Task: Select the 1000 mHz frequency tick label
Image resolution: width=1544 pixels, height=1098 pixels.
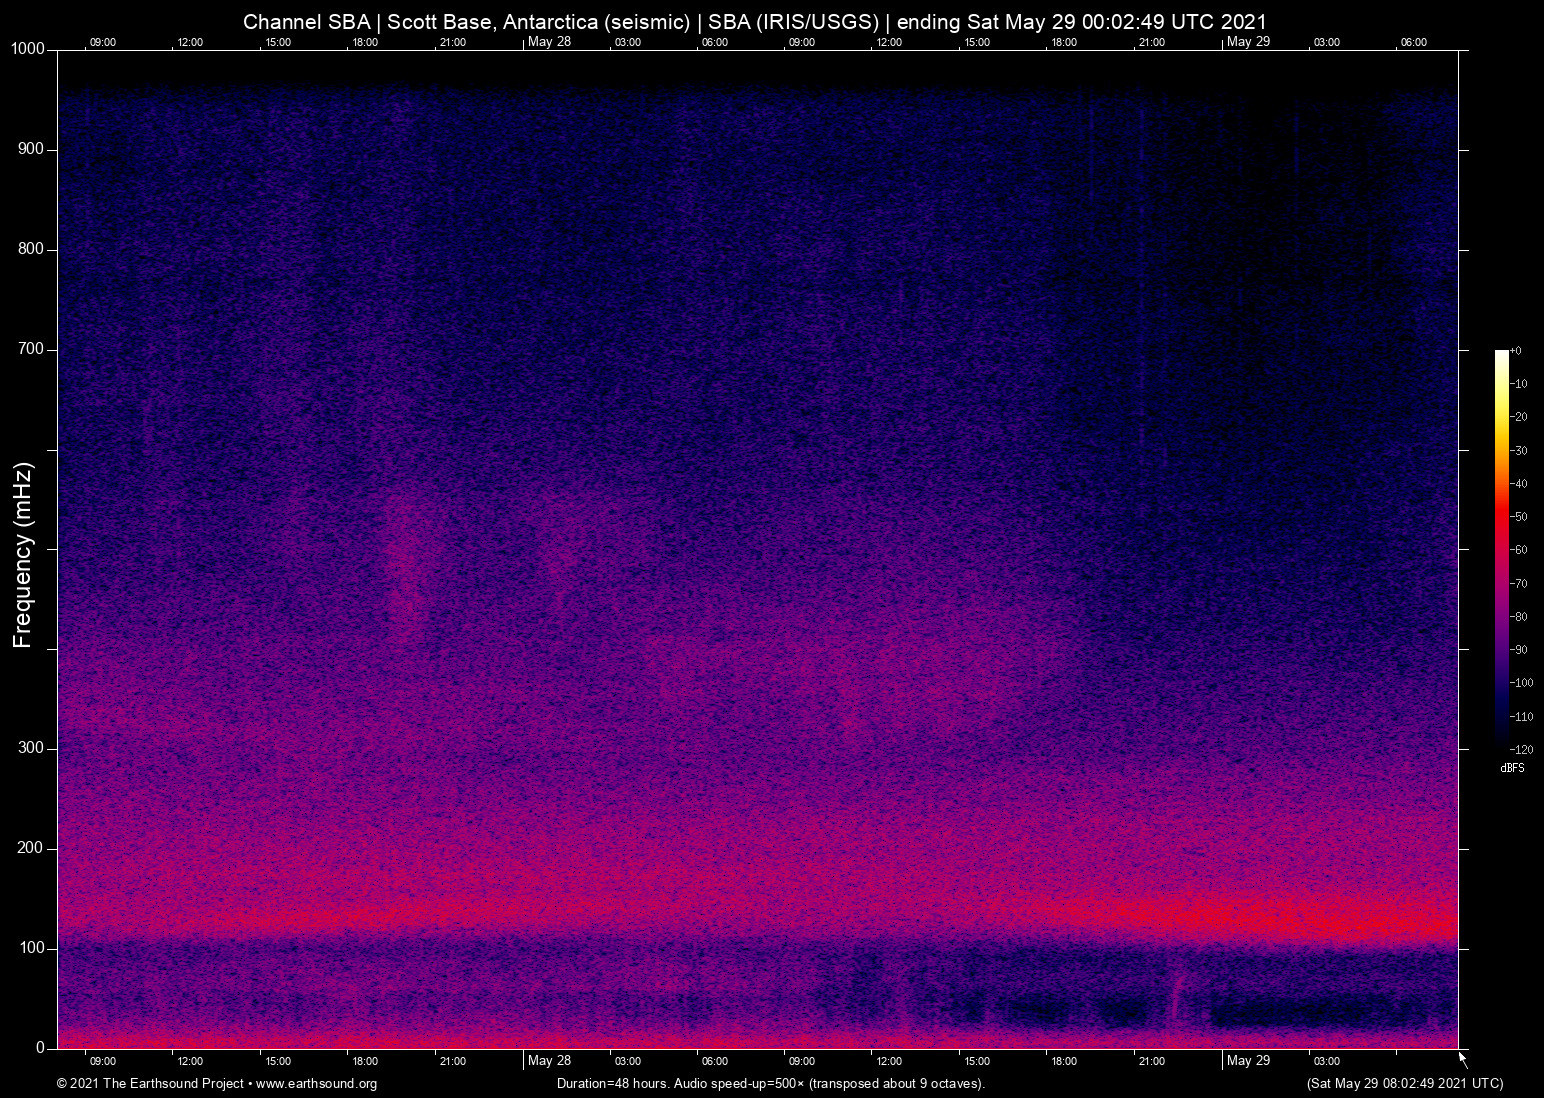Action: click(27, 49)
